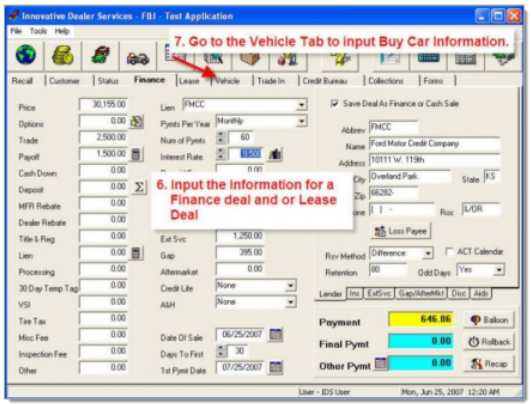Click the Retention field
Viewport: 531px width, 404px height.
388,270
